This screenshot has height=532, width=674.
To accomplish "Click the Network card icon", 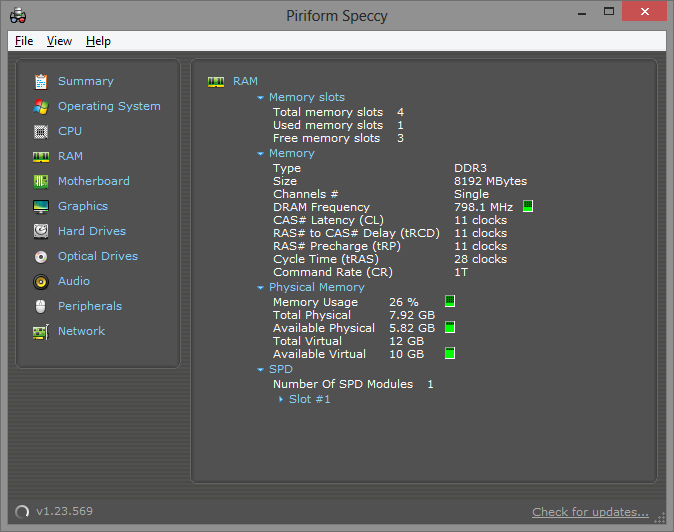I will [41, 332].
